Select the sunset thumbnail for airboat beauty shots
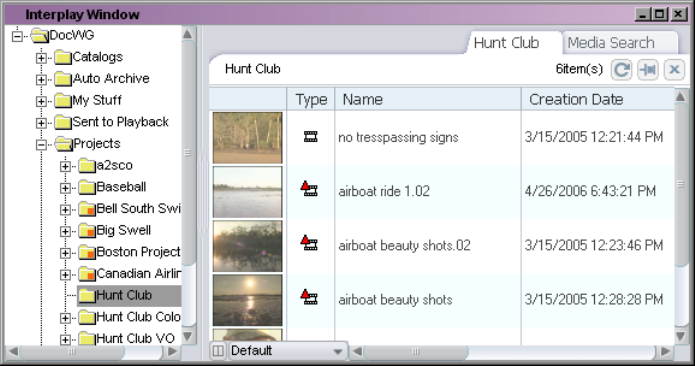The width and height of the screenshot is (695, 366). [x=247, y=300]
